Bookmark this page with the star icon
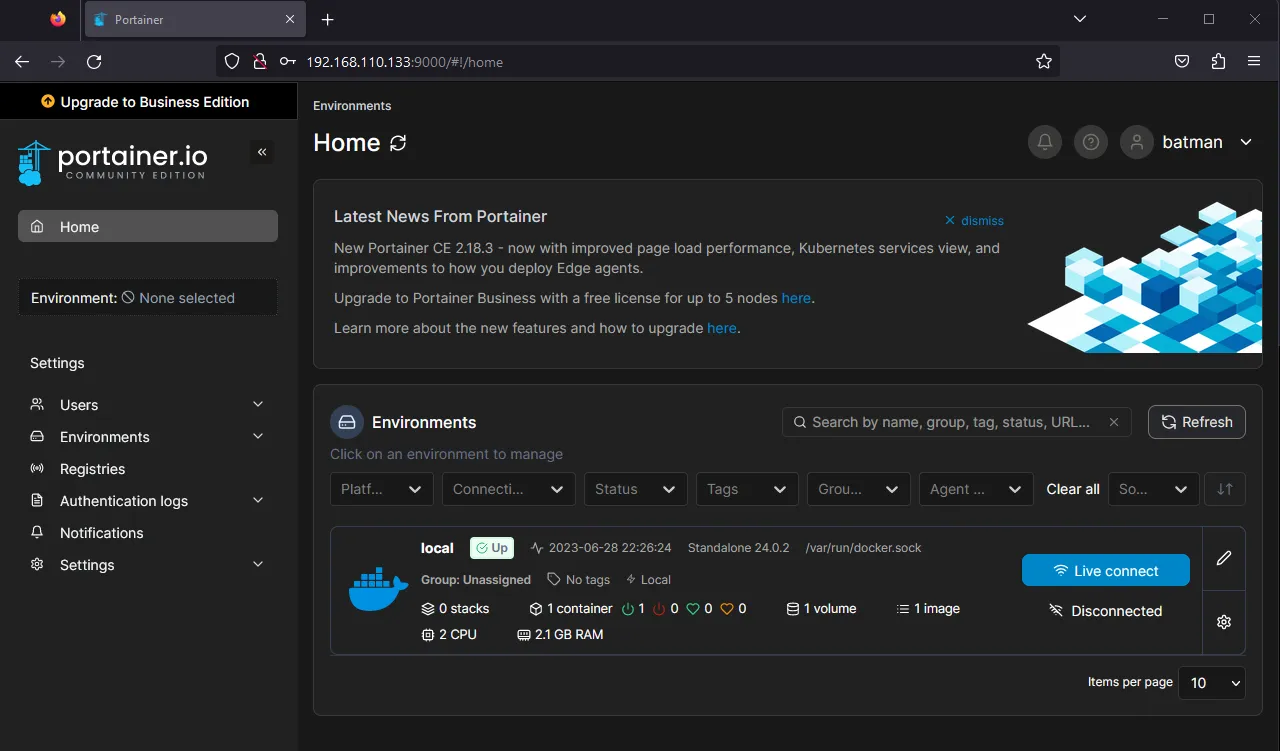1280x751 pixels. [1044, 61]
